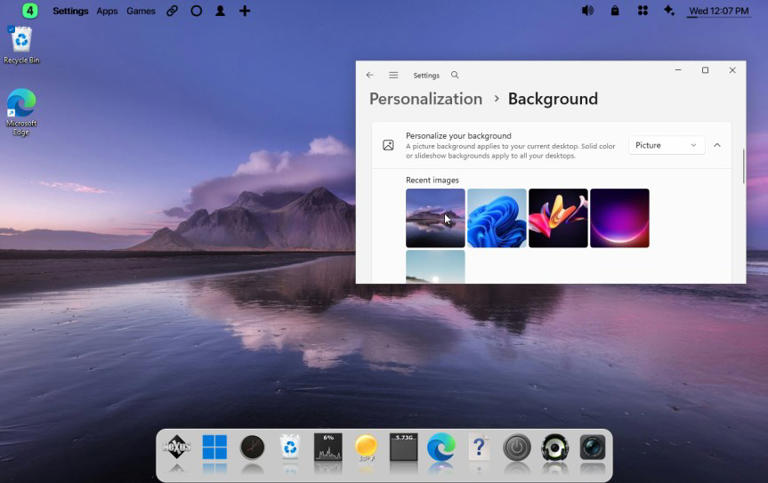Open the Games menu in top bar
This screenshot has height=483, width=768.
click(x=141, y=11)
